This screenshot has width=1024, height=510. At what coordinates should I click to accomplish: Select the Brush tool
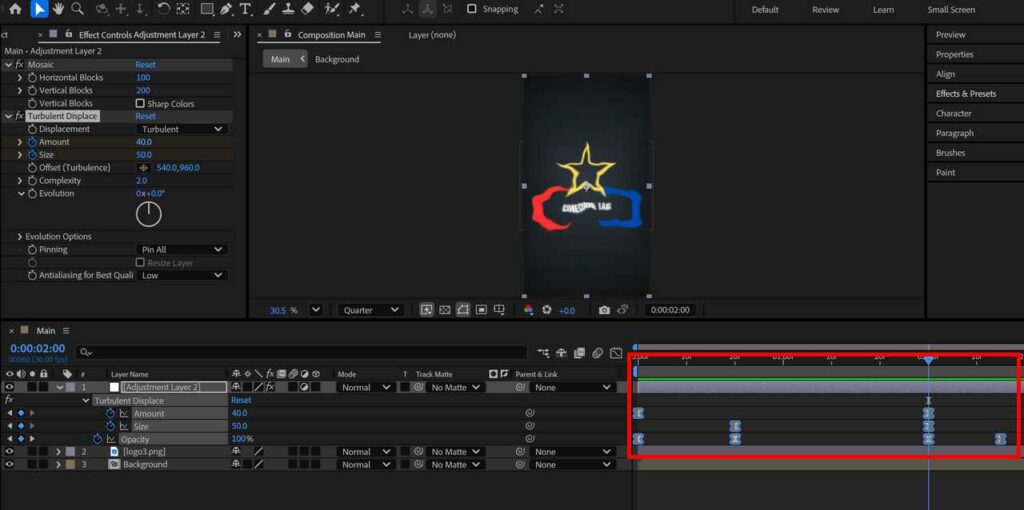coord(269,9)
